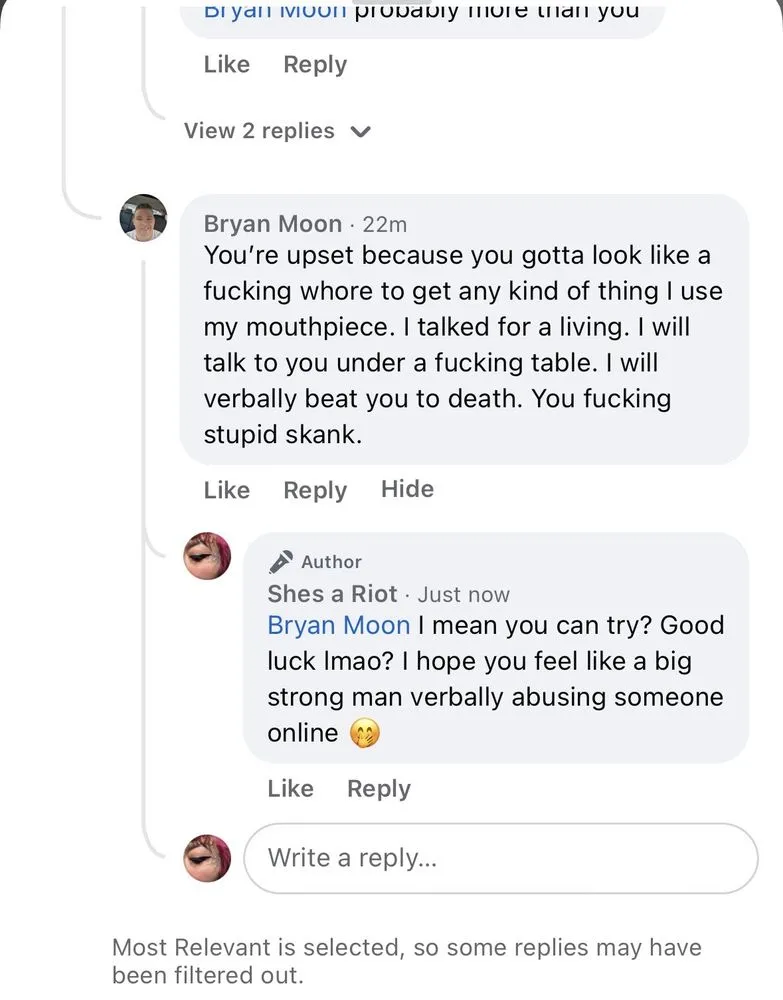Screen dimensions: 783x1000
Task: Open the Bryan Moon name on 22m comment
Action: point(272,224)
